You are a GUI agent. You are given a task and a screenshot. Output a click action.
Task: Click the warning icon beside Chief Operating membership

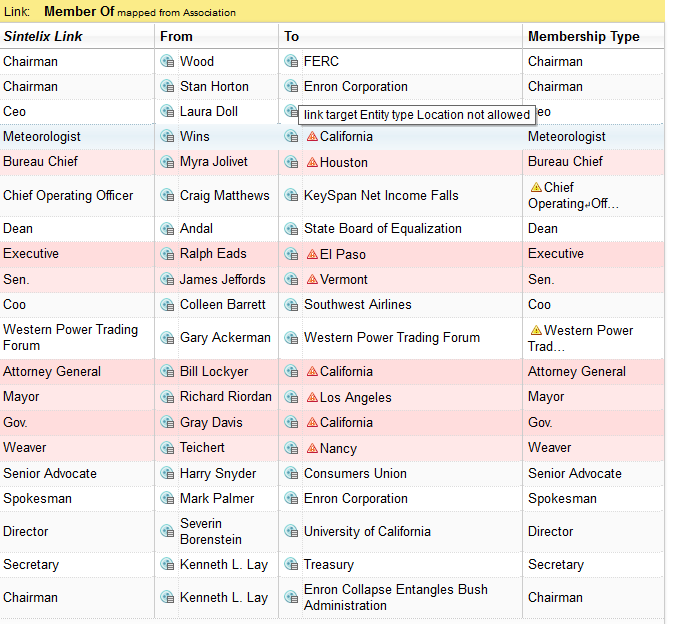[x=536, y=187]
